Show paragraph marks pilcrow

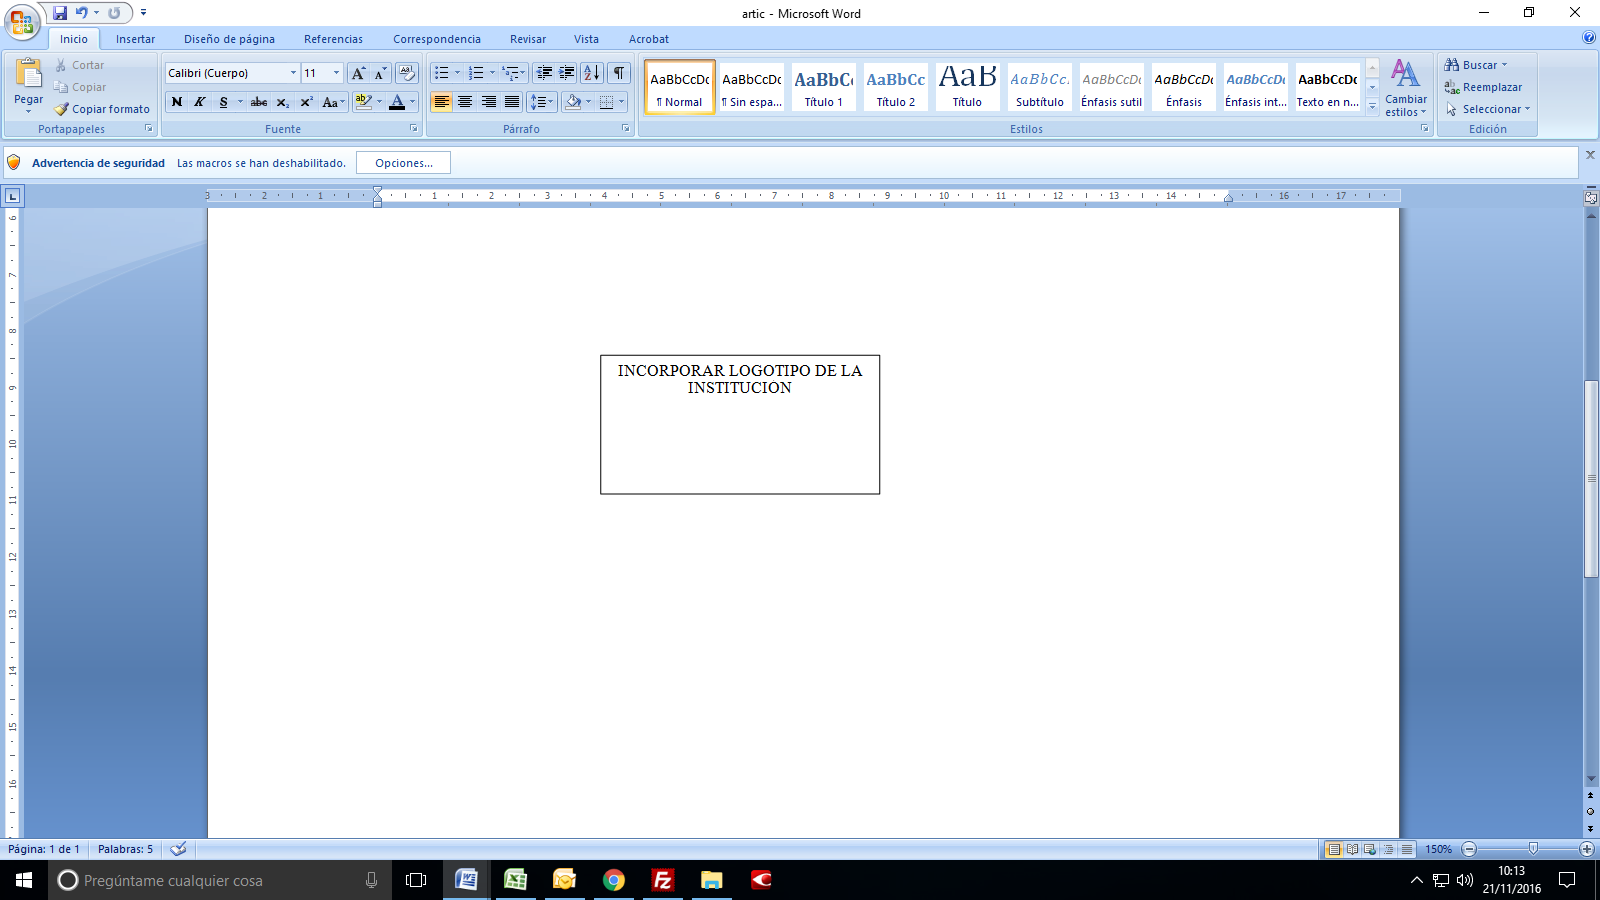(x=619, y=73)
